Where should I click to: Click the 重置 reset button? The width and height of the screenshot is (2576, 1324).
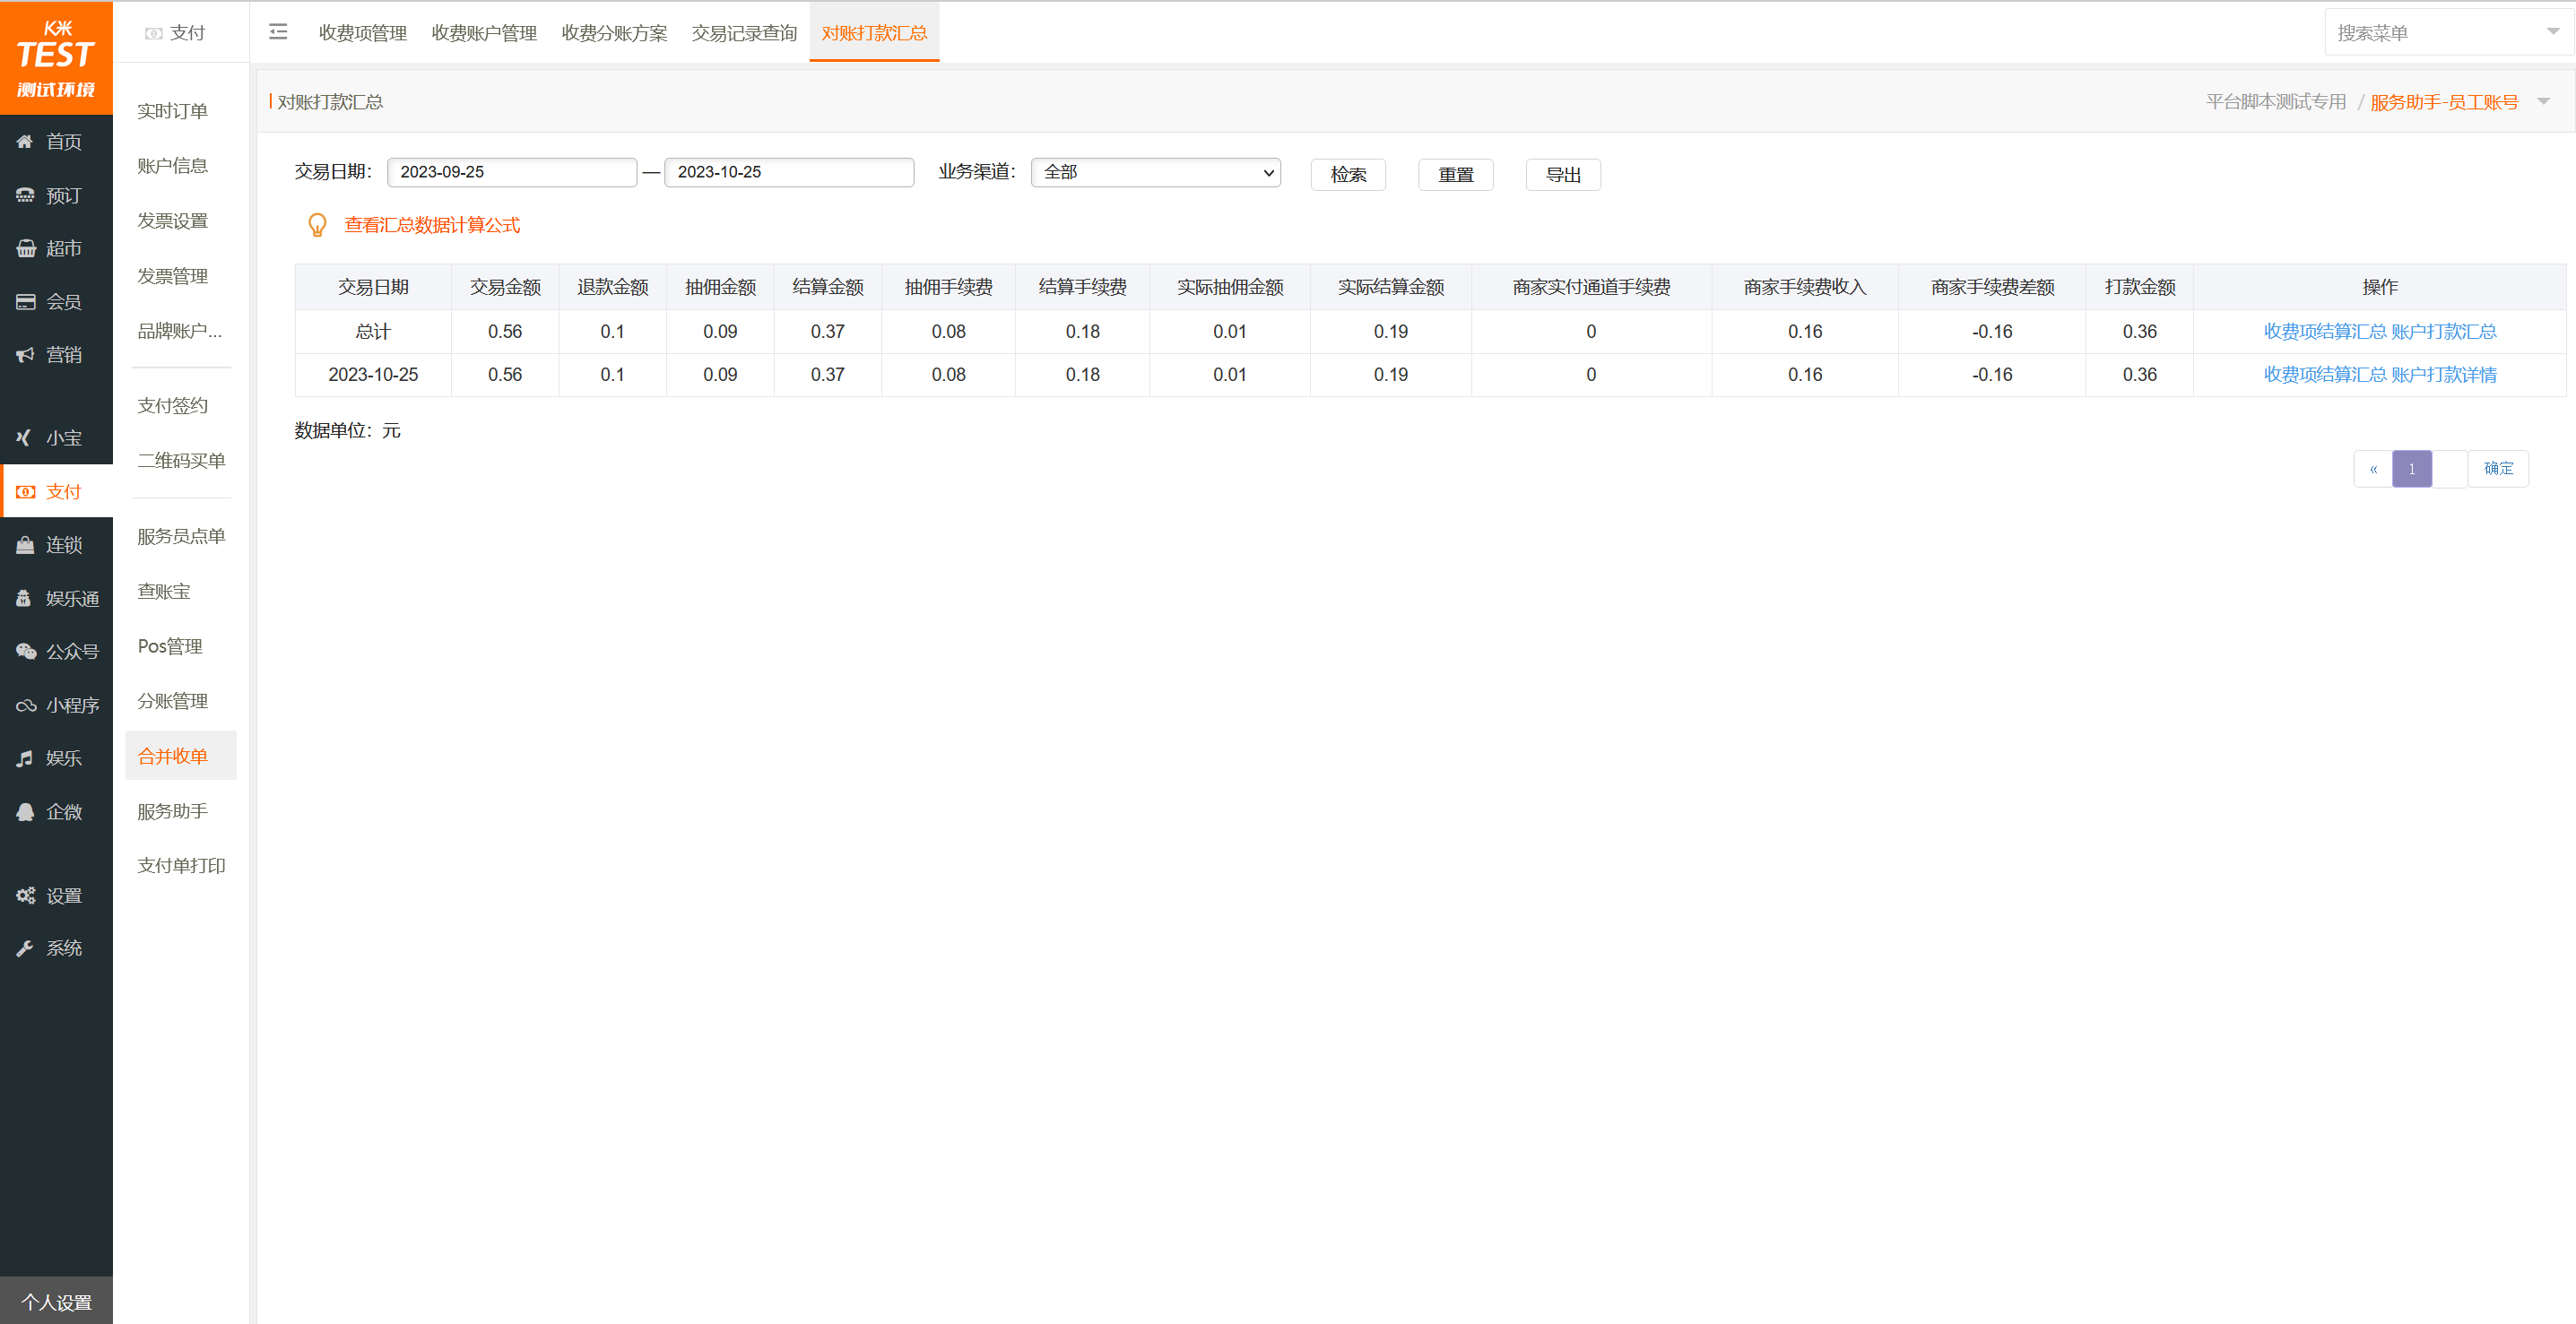[x=1456, y=175]
